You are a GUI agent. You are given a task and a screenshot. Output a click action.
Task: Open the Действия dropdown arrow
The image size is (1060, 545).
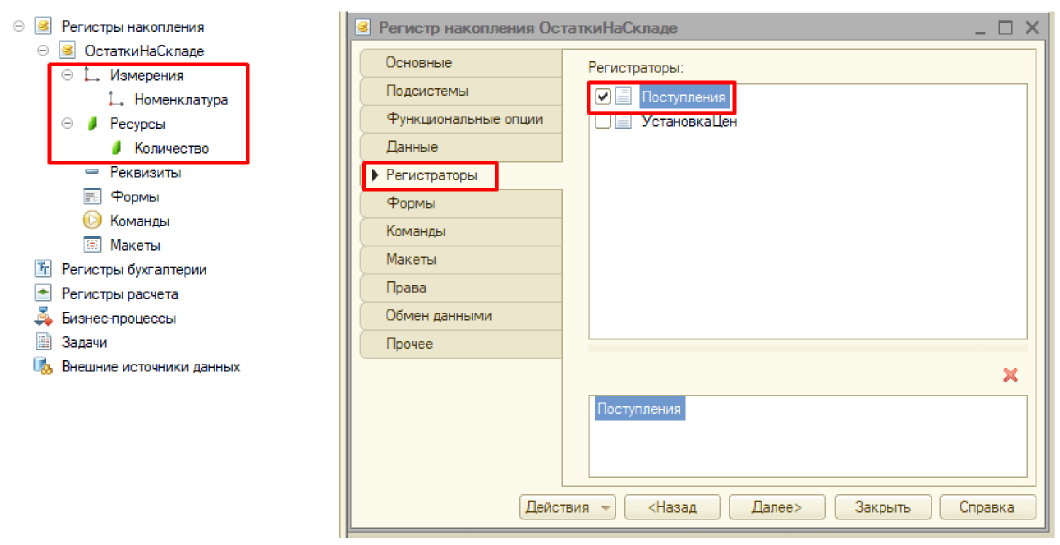click(x=605, y=507)
